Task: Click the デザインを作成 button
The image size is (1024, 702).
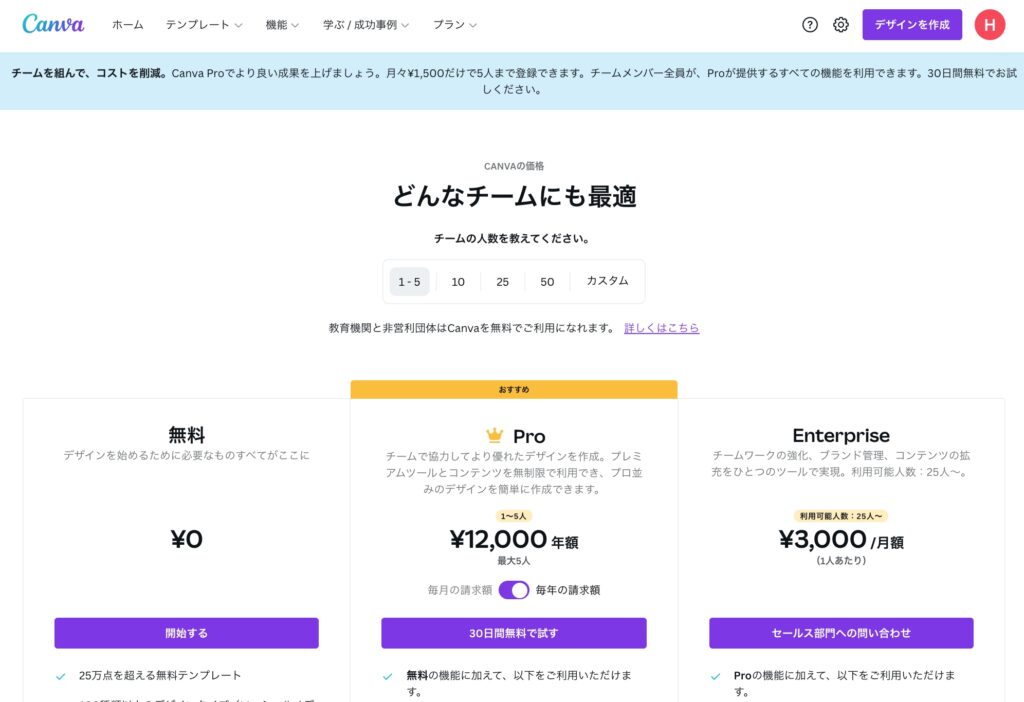Action: pyautogui.click(x=912, y=25)
